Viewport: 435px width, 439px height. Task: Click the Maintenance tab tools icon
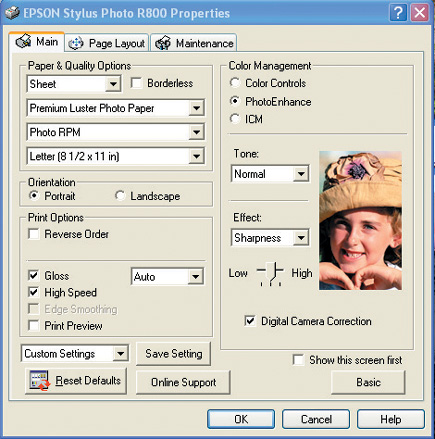163,43
